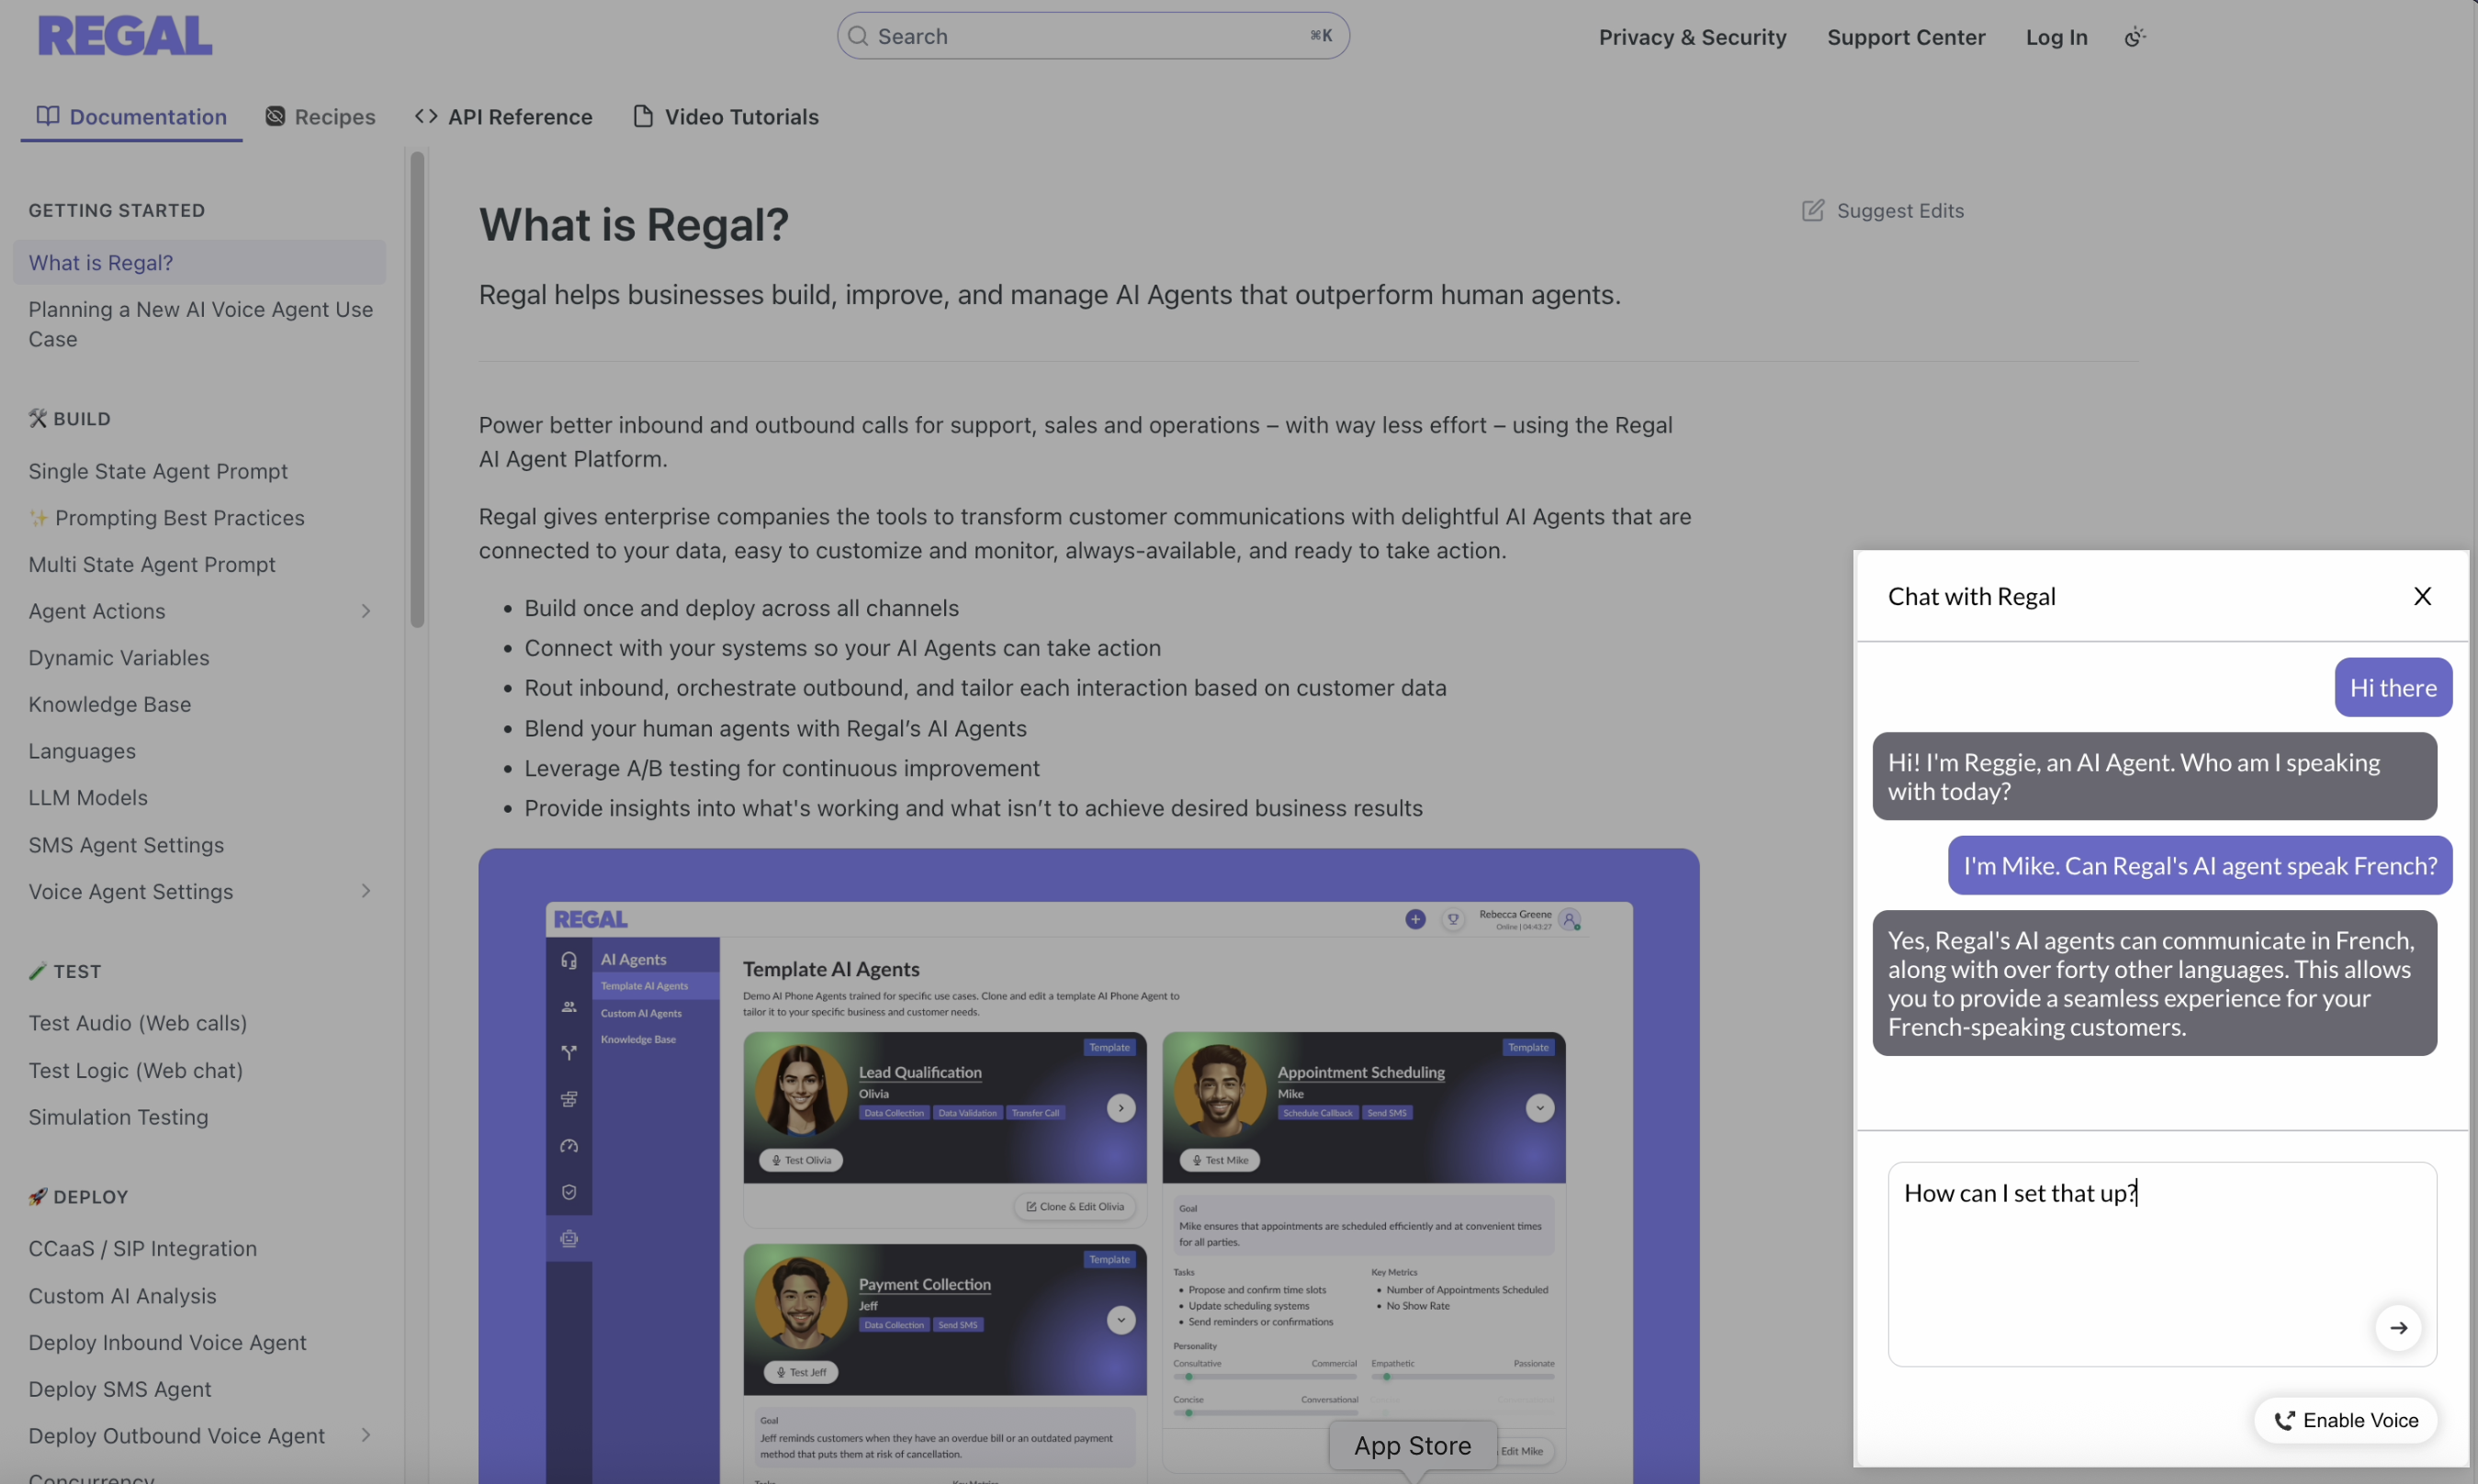Screen dimensions: 2478x1484
Task: Click the API Reference code icon
Action: pos(426,116)
